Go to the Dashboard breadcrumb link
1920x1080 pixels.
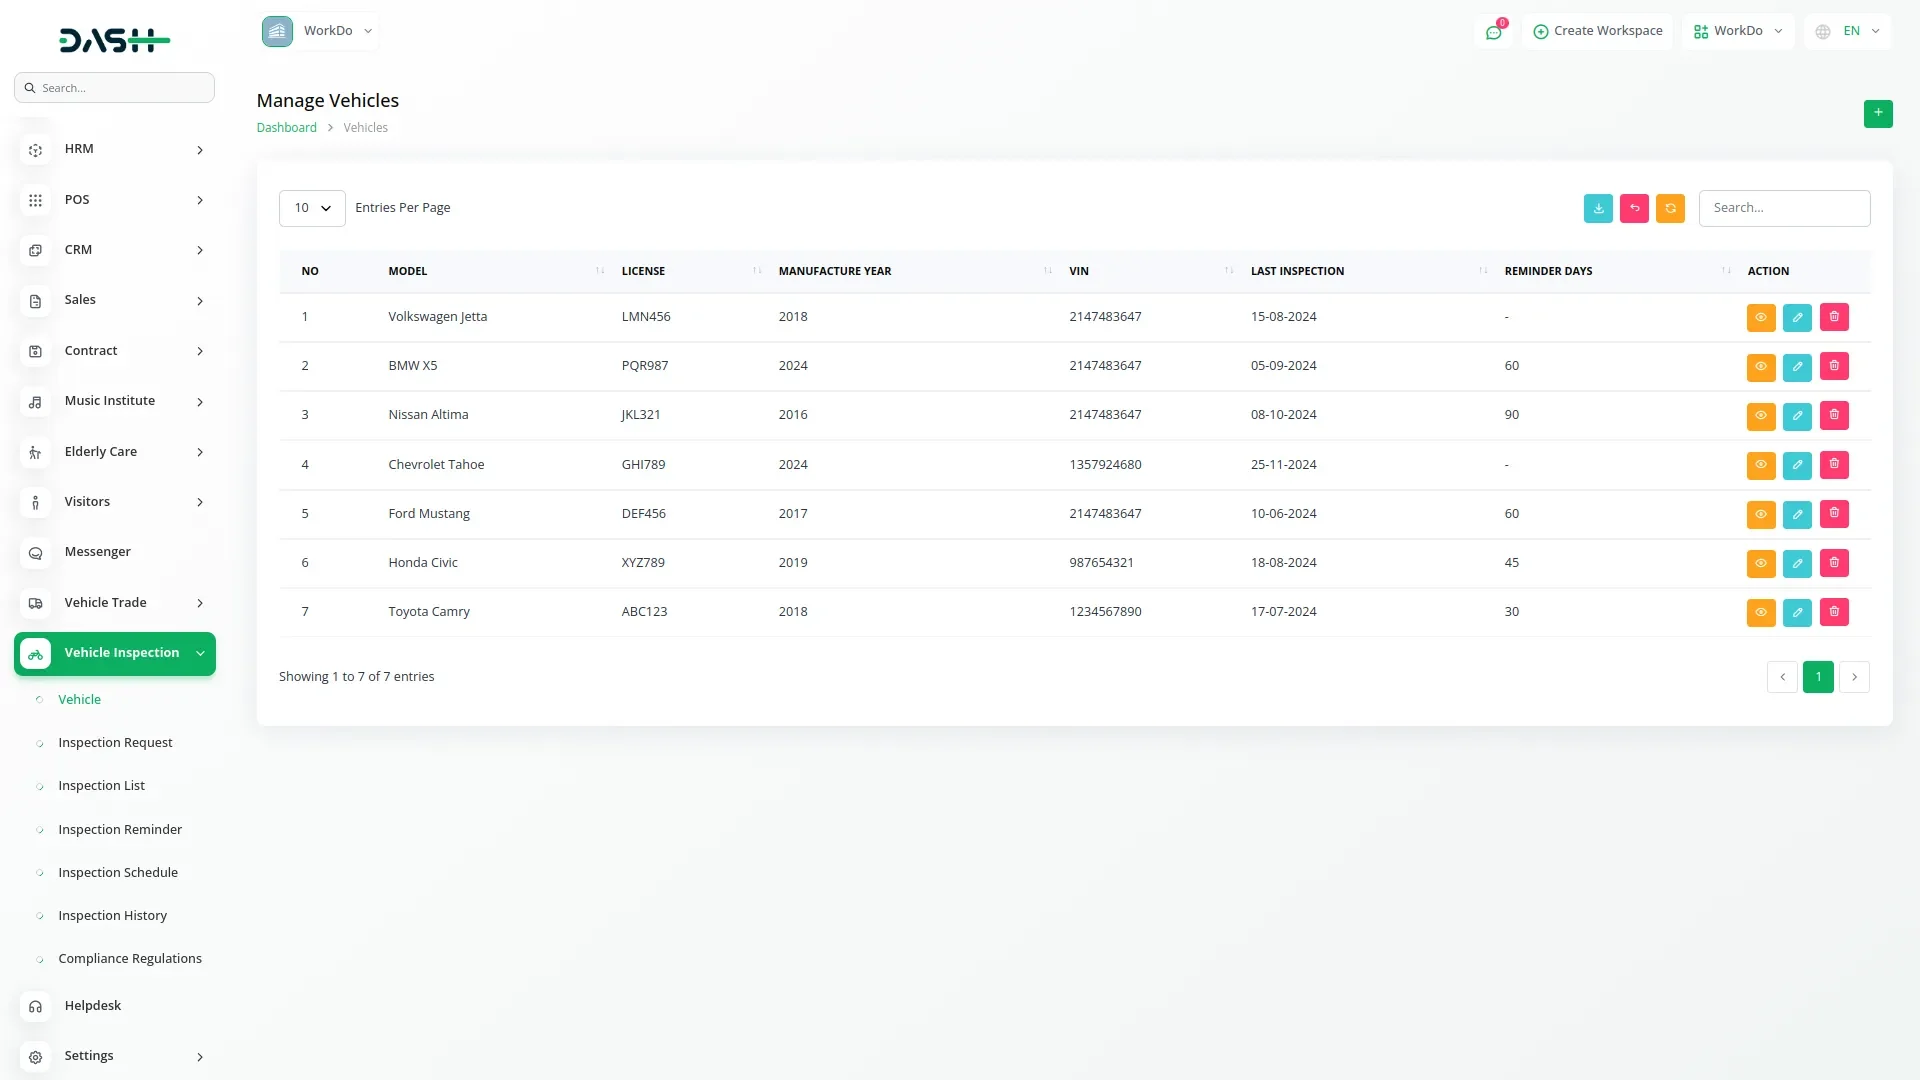(286, 127)
